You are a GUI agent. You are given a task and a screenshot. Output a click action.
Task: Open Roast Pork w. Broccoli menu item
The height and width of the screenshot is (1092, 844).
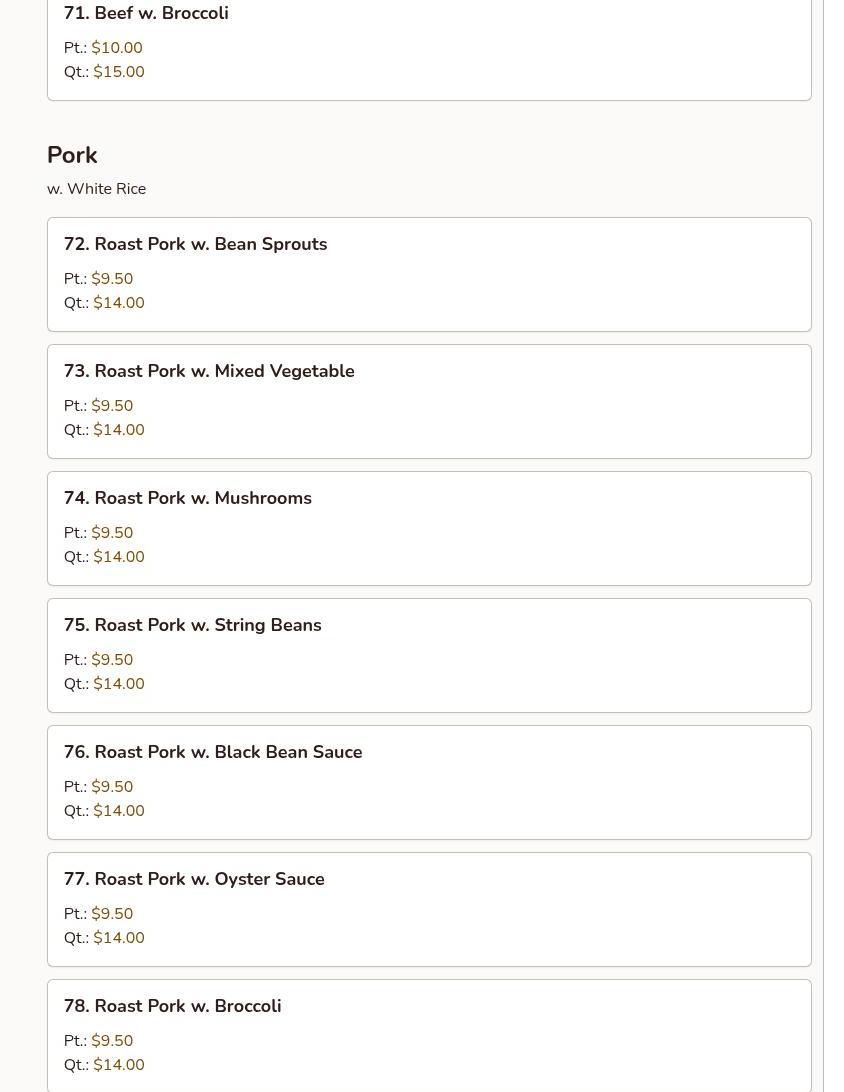click(172, 1006)
